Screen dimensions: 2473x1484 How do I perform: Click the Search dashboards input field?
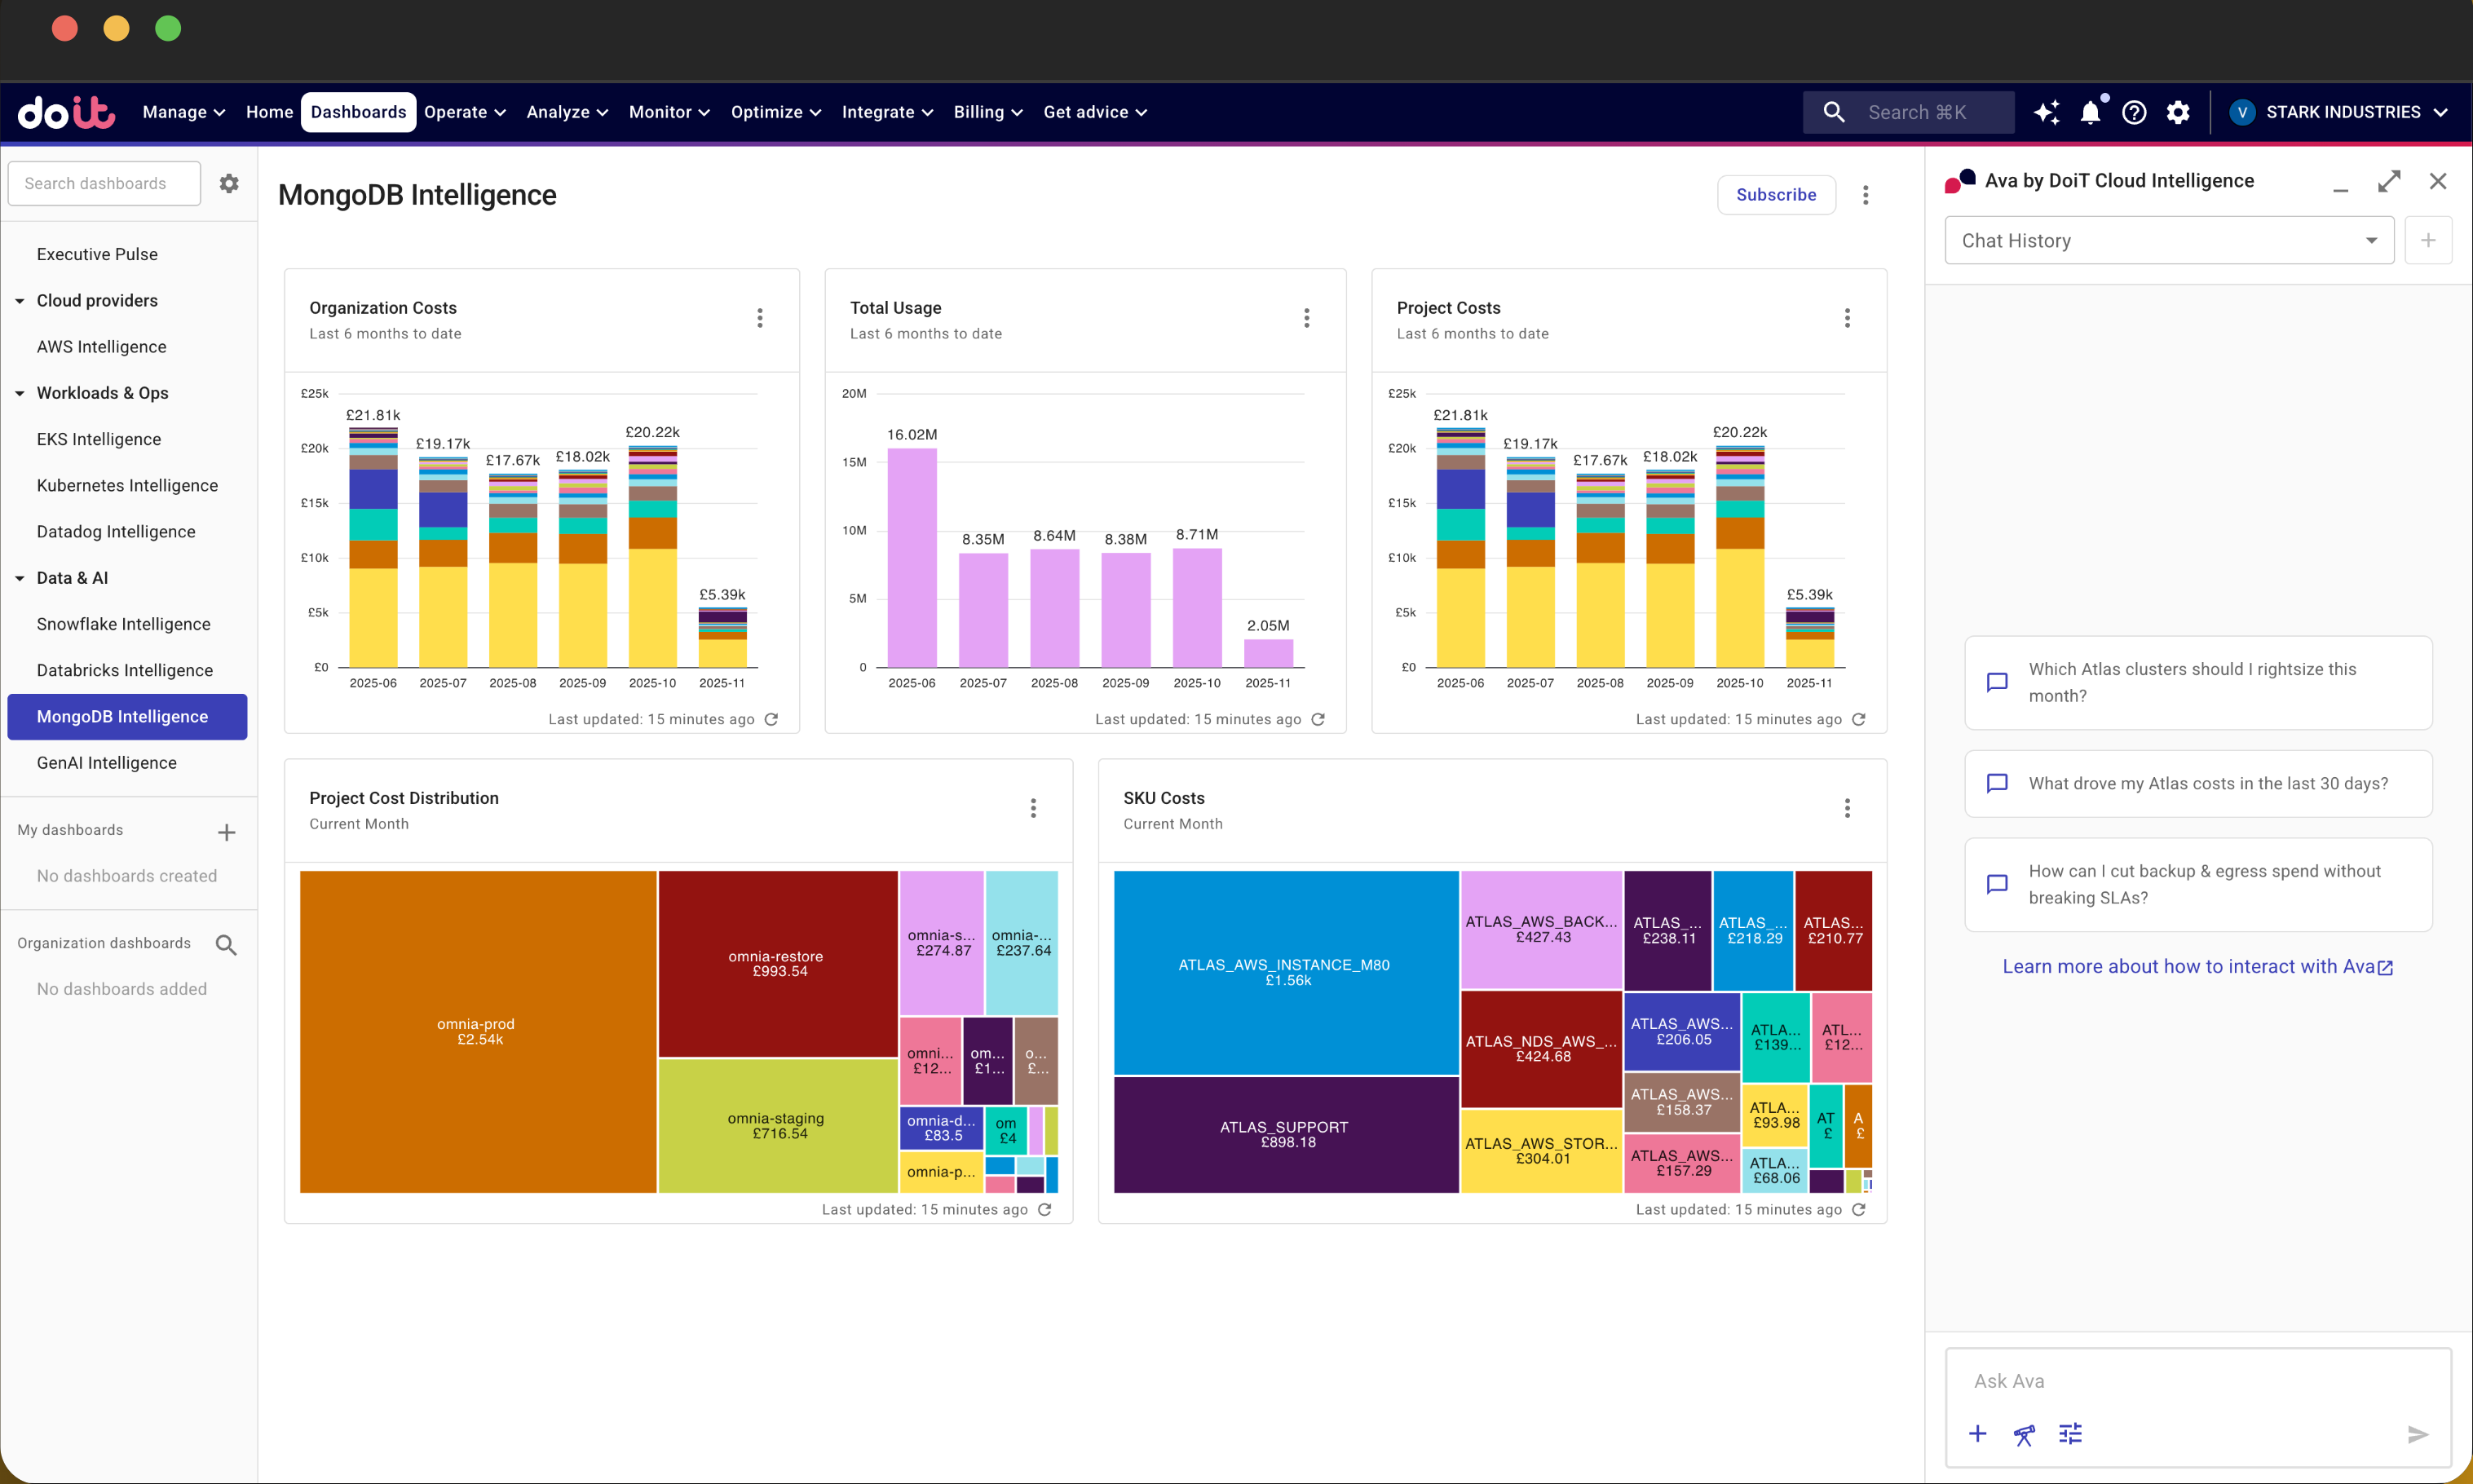(x=104, y=184)
